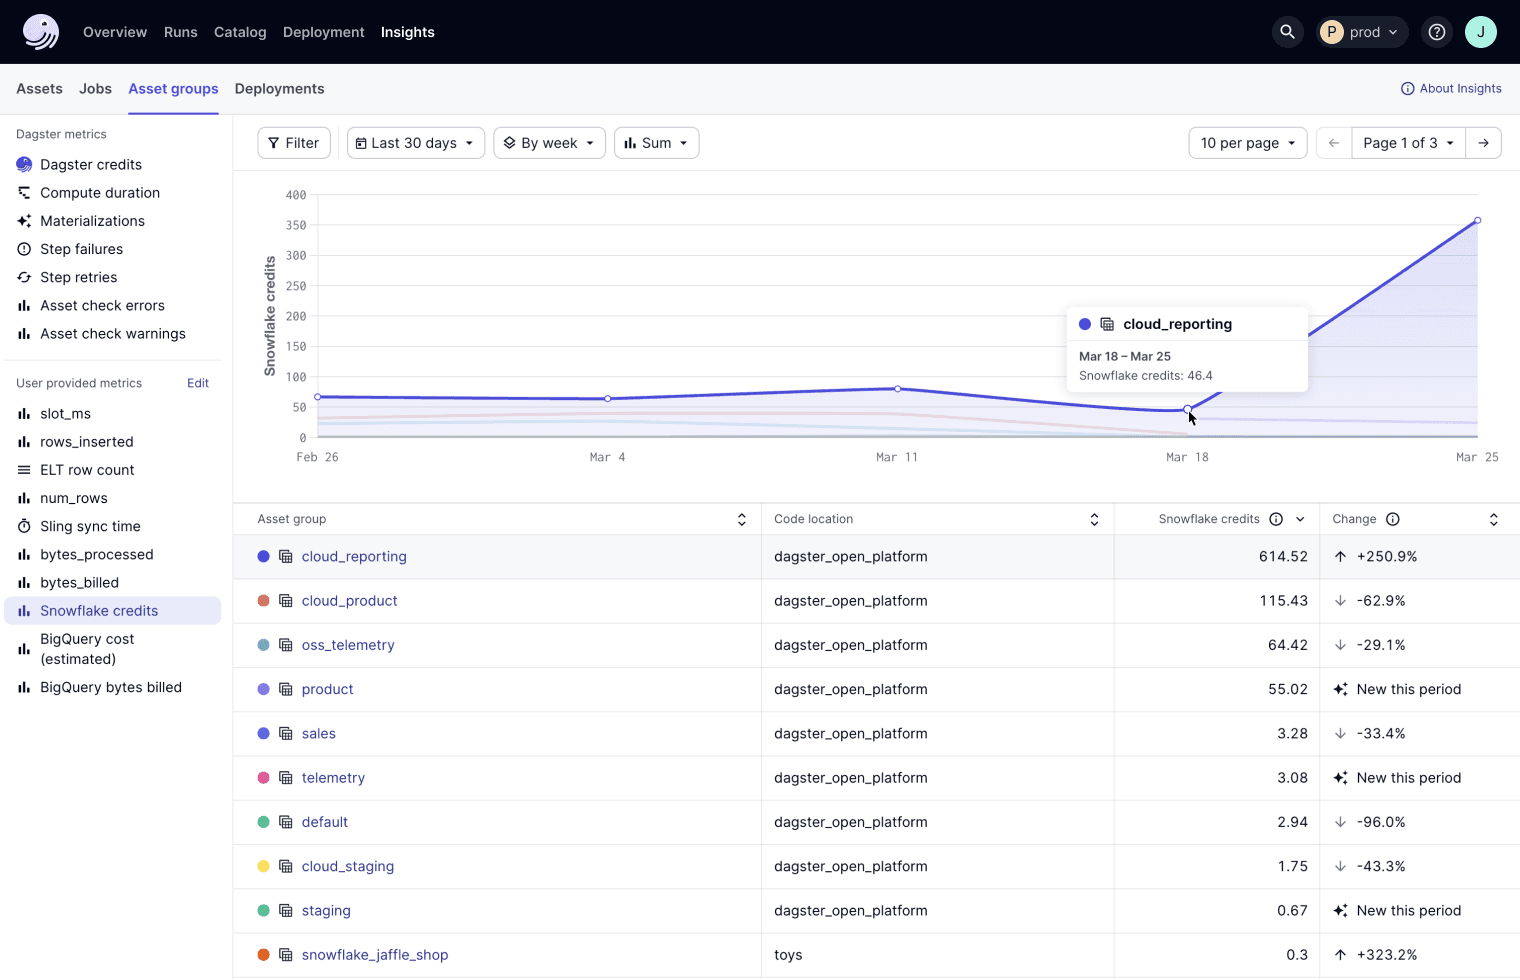Open the Last 30 days dropdown
The height and width of the screenshot is (980, 1520).
click(415, 143)
